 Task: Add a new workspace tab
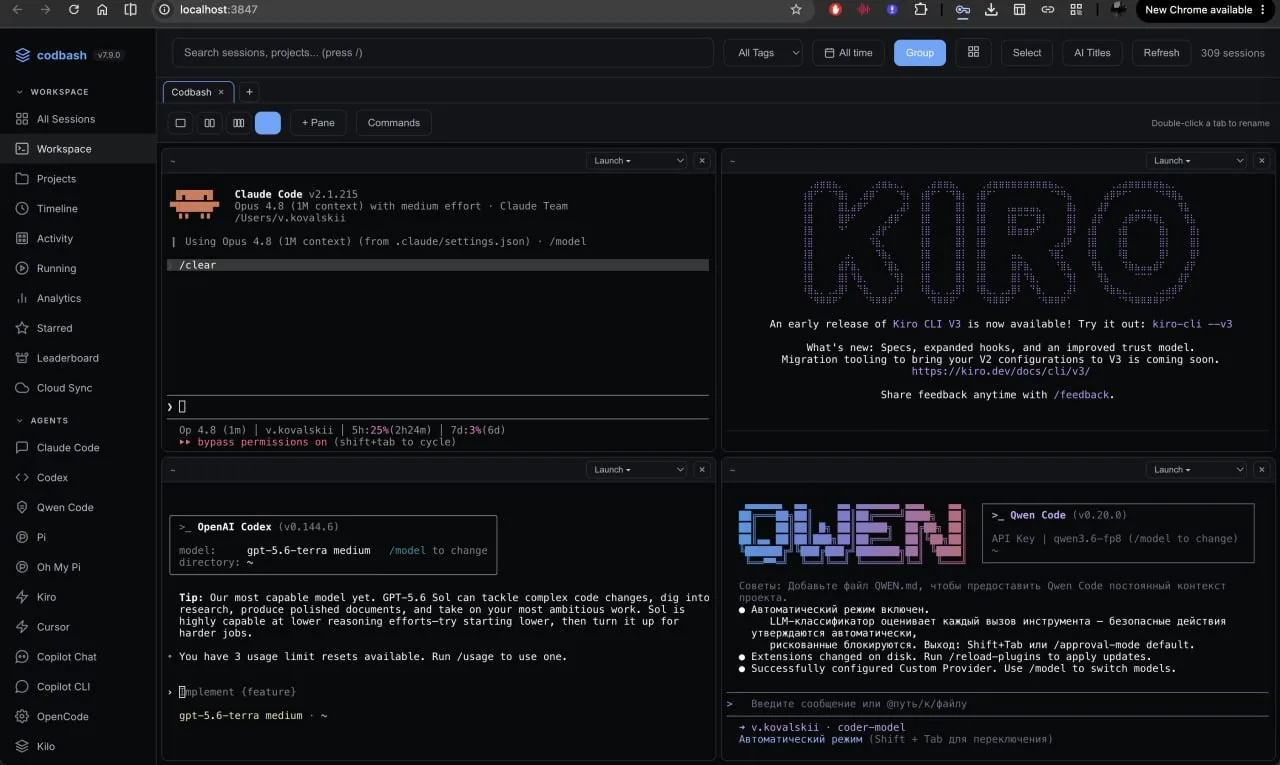[x=249, y=92]
